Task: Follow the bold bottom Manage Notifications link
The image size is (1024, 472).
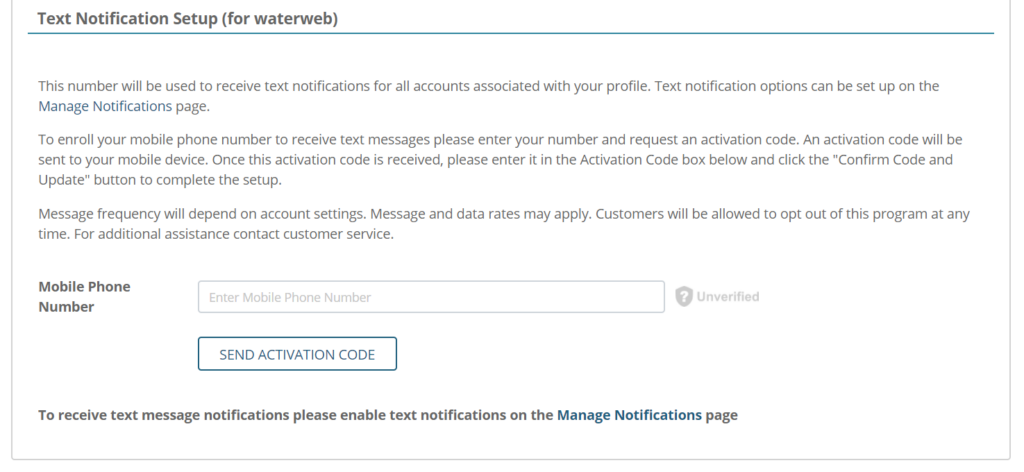Action: coord(629,414)
